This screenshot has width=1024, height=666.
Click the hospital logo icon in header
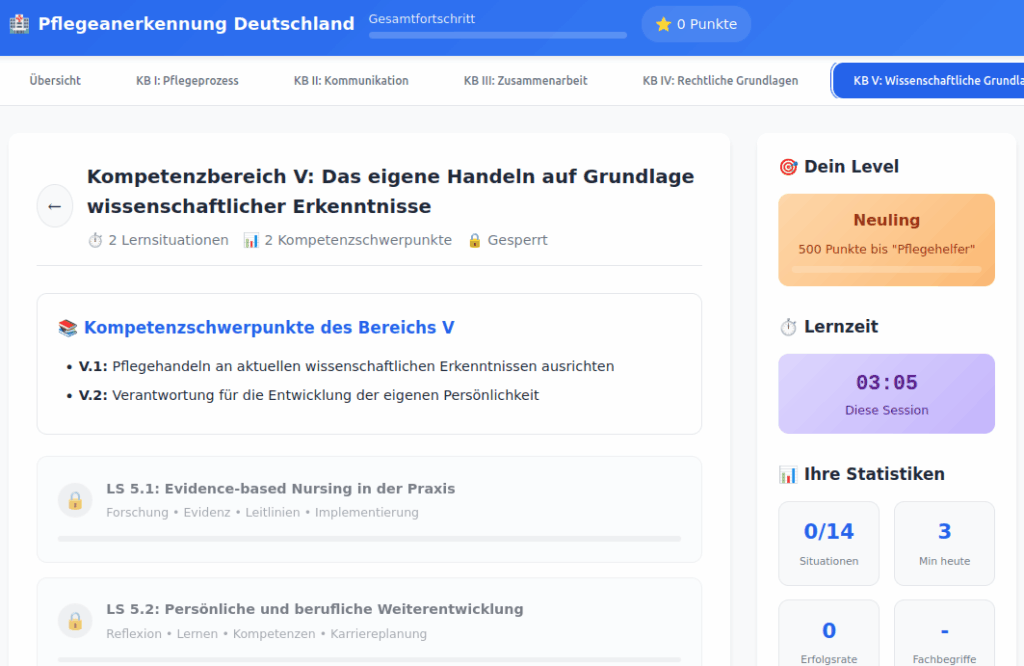(19, 23)
